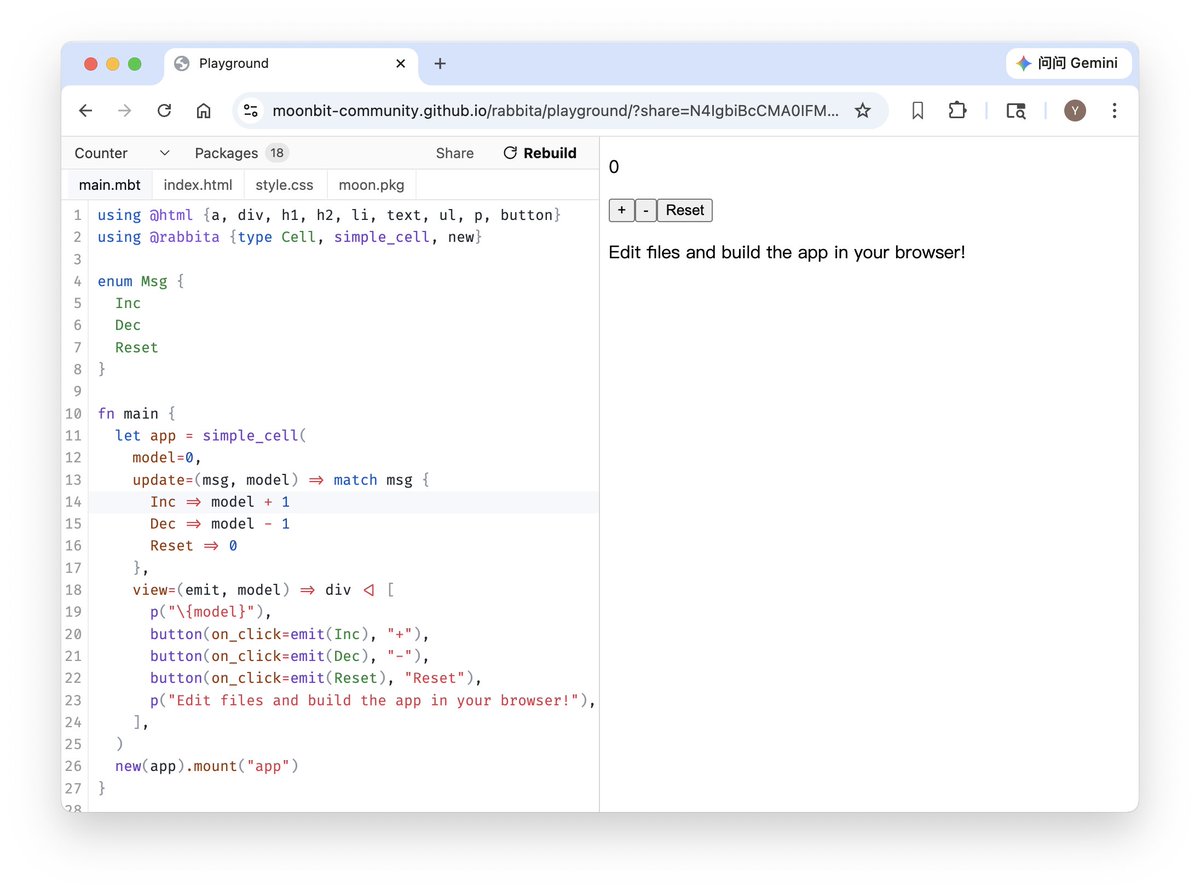Click the macOS green fullscreen window button
1200x893 pixels.
[x=134, y=64]
